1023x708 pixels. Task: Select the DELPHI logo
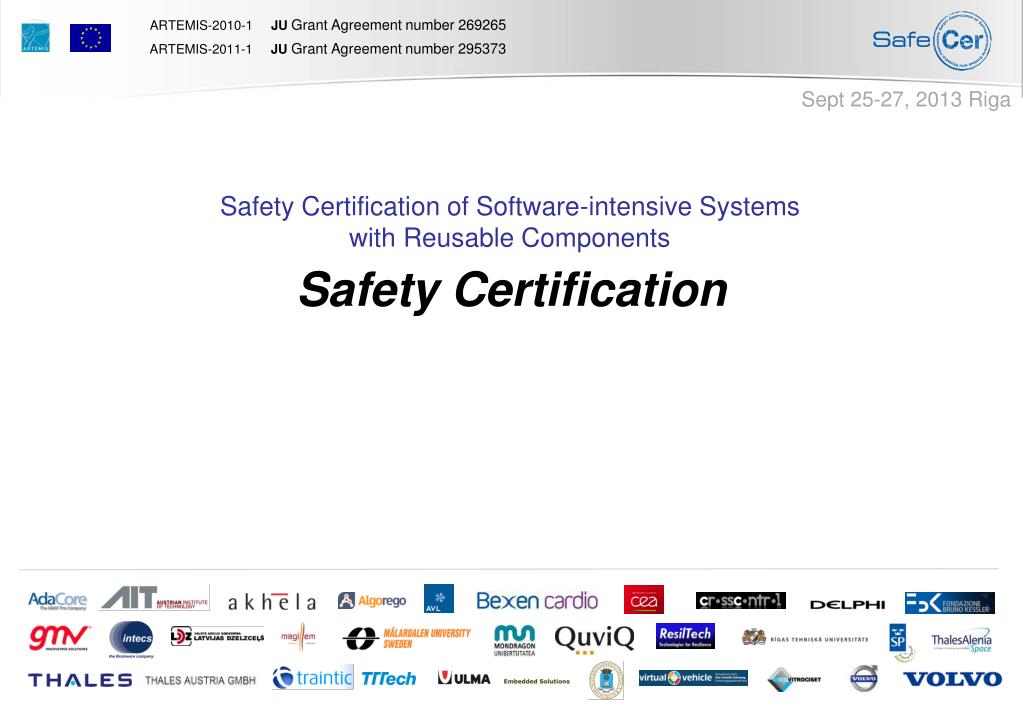tap(847, 605)
